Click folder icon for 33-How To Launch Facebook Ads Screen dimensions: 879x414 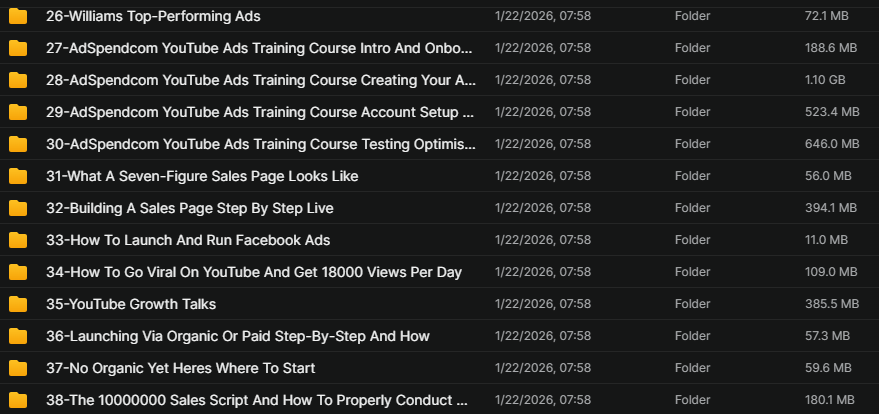[18, 240]
